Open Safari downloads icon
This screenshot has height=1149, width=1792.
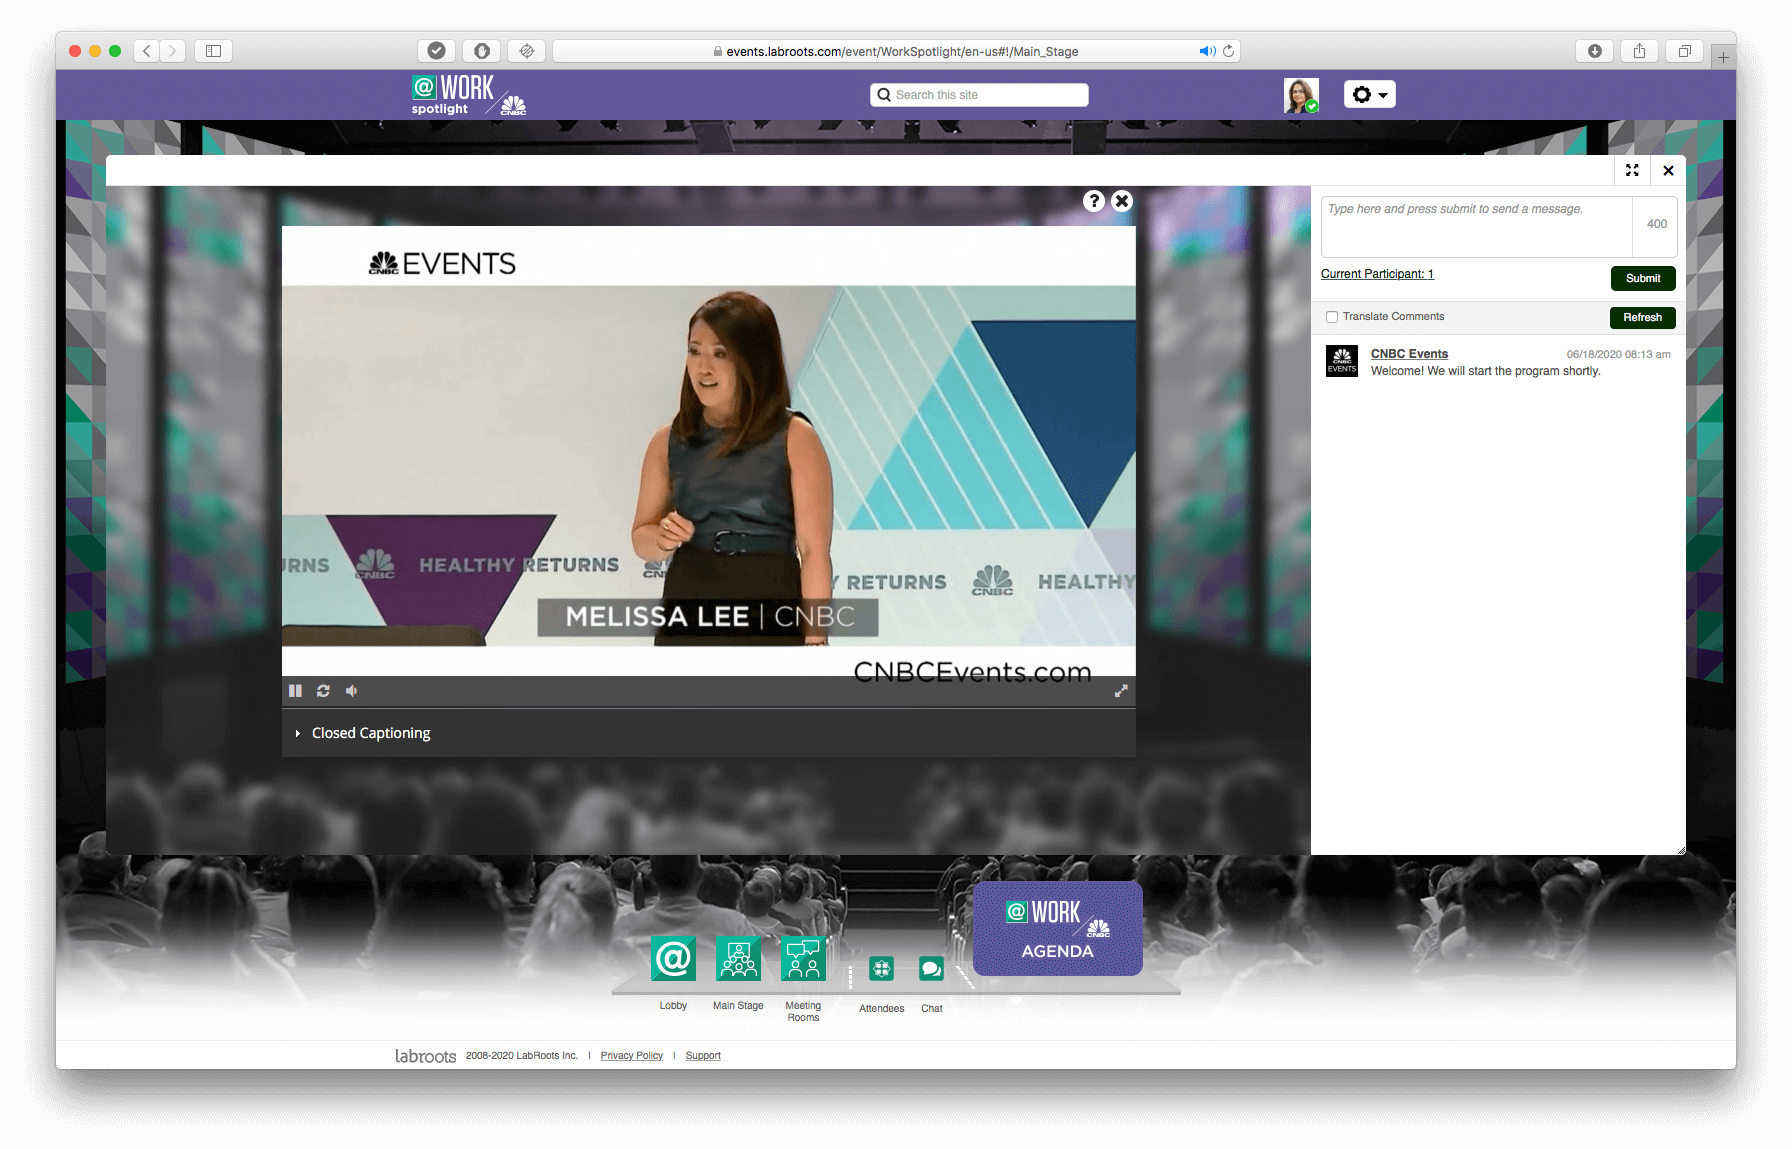pyautogui.click(x=1595, y=51)
